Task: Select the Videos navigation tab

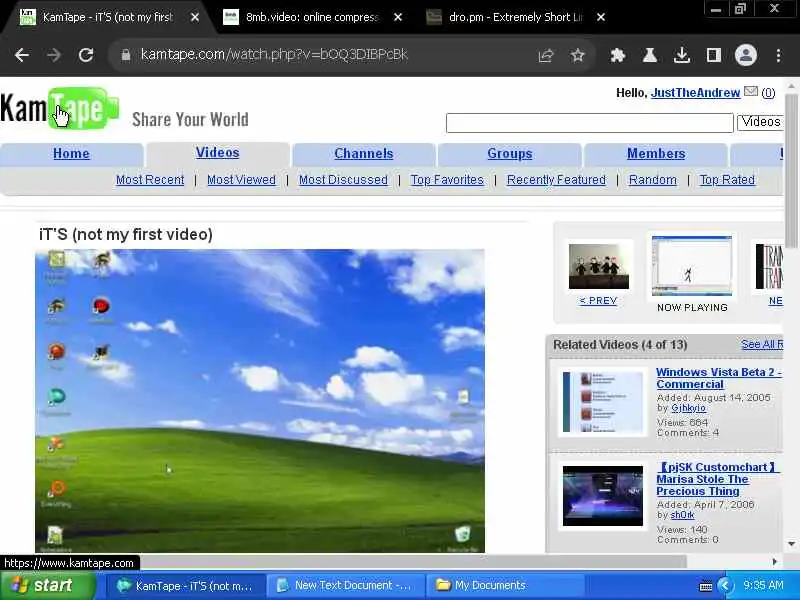Action: (217, 153)
